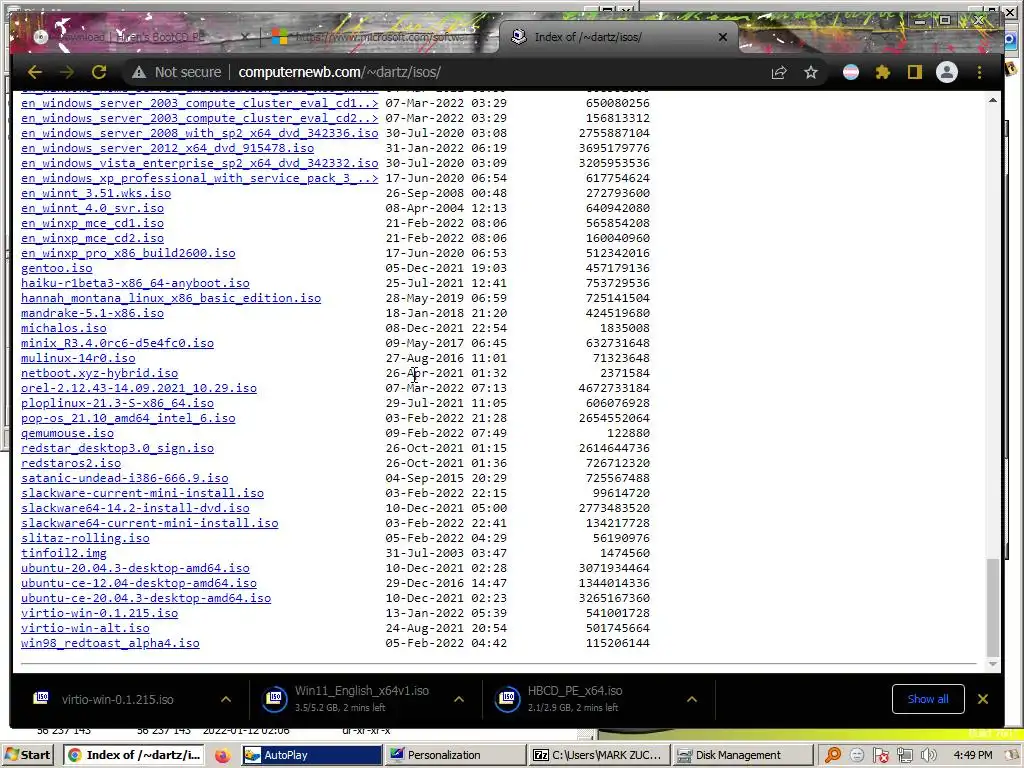The image size is (1024, 768).
Task: Click the page scrollbar up arrow
Action: 993,101
